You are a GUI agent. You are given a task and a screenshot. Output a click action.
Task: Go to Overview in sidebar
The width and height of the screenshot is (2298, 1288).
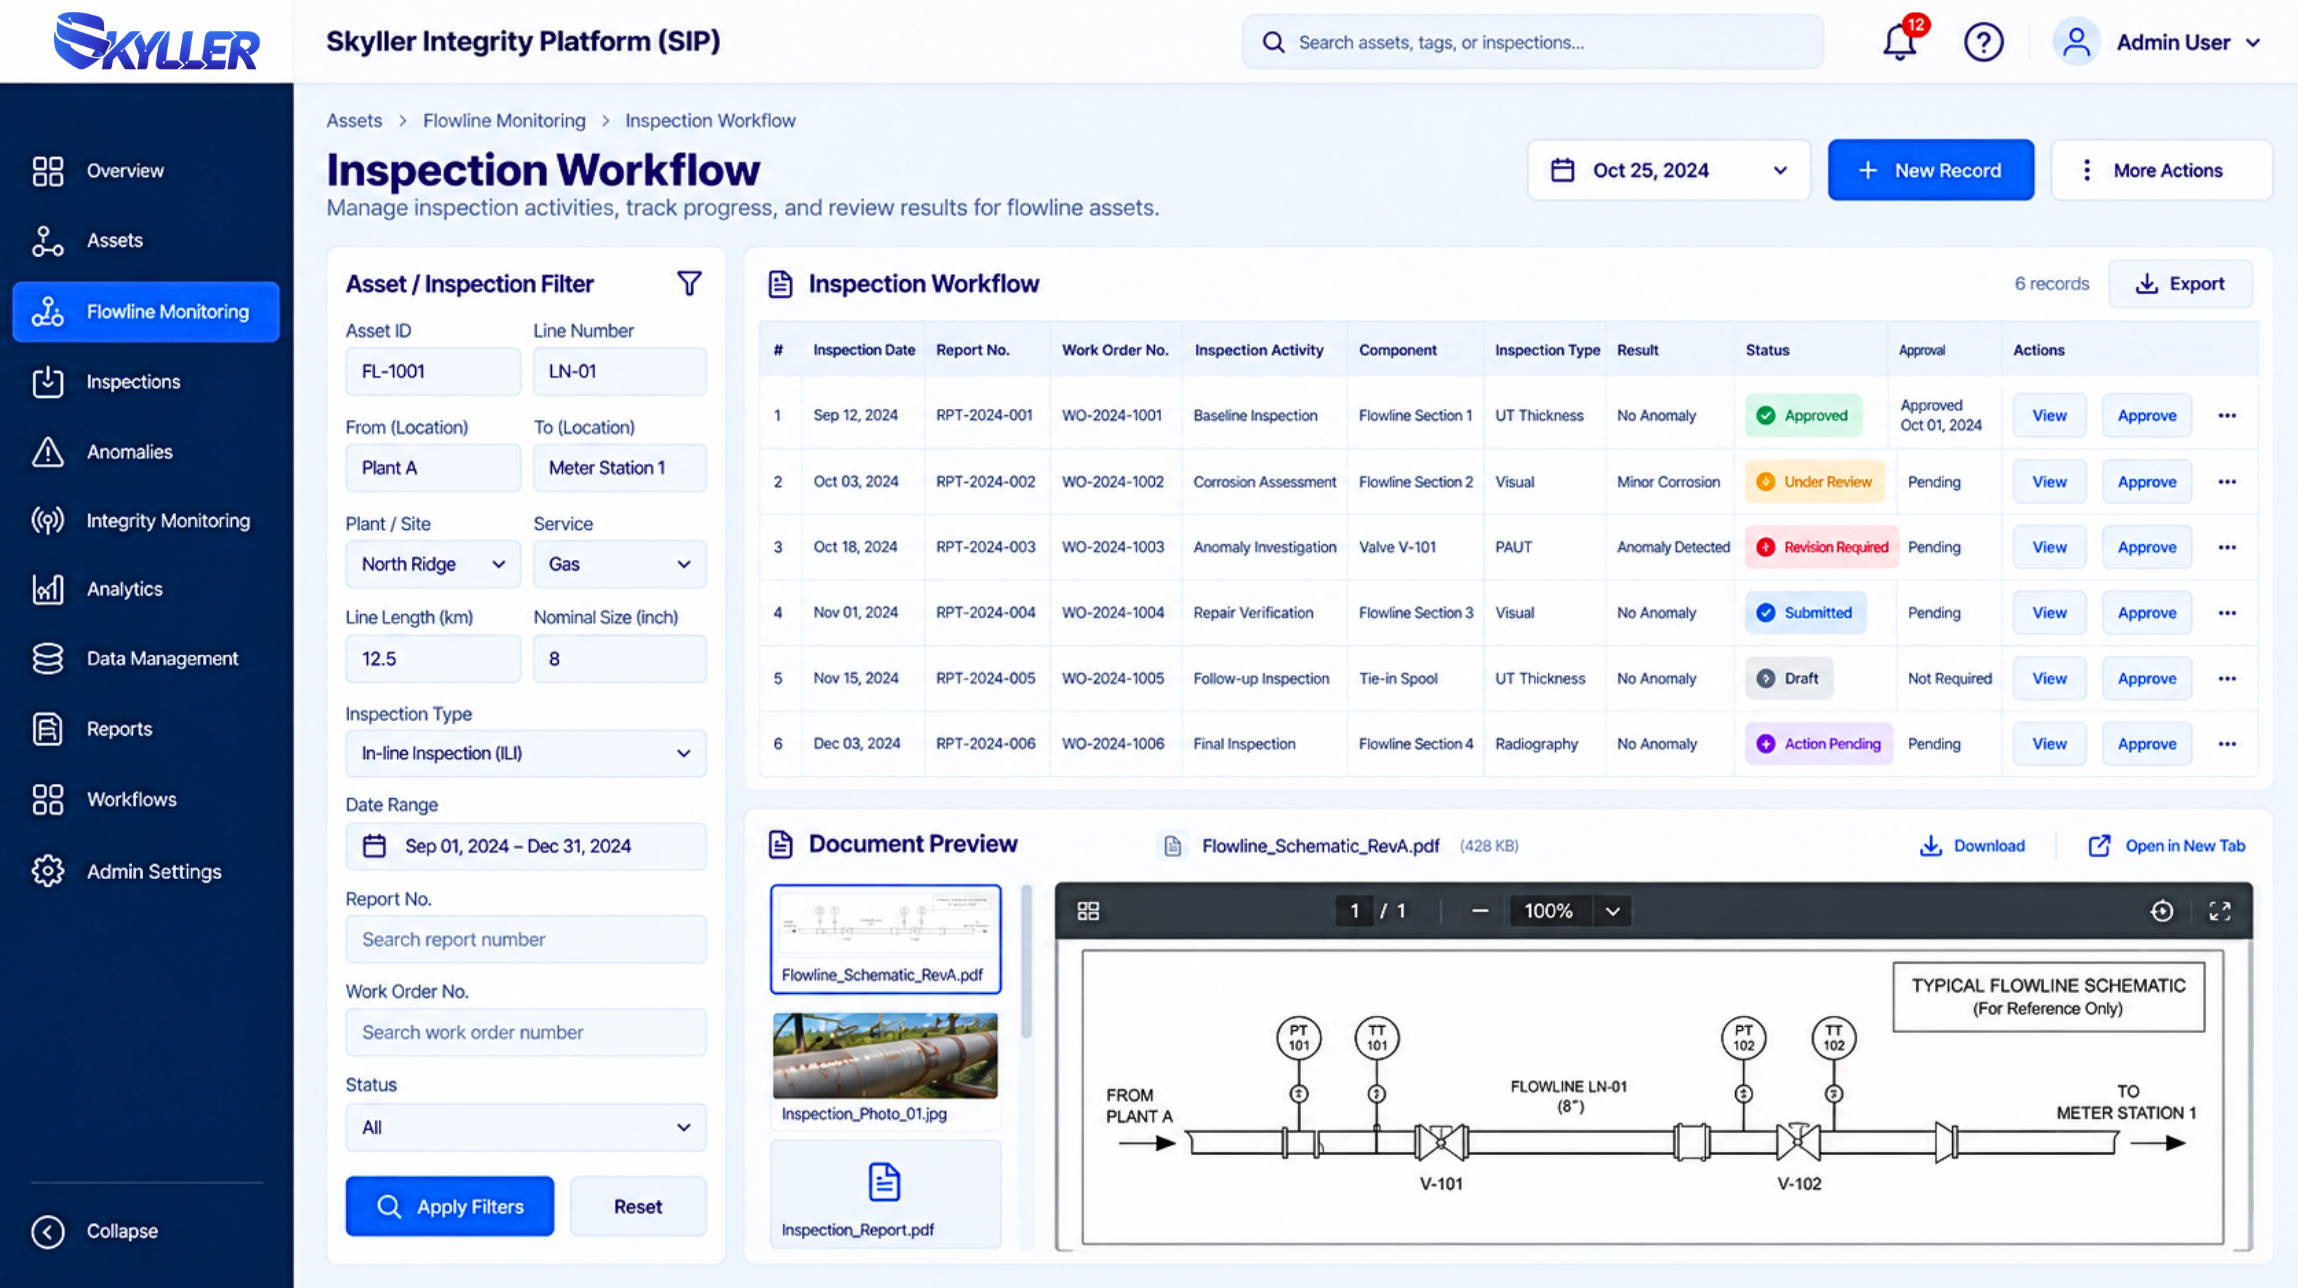146,170
